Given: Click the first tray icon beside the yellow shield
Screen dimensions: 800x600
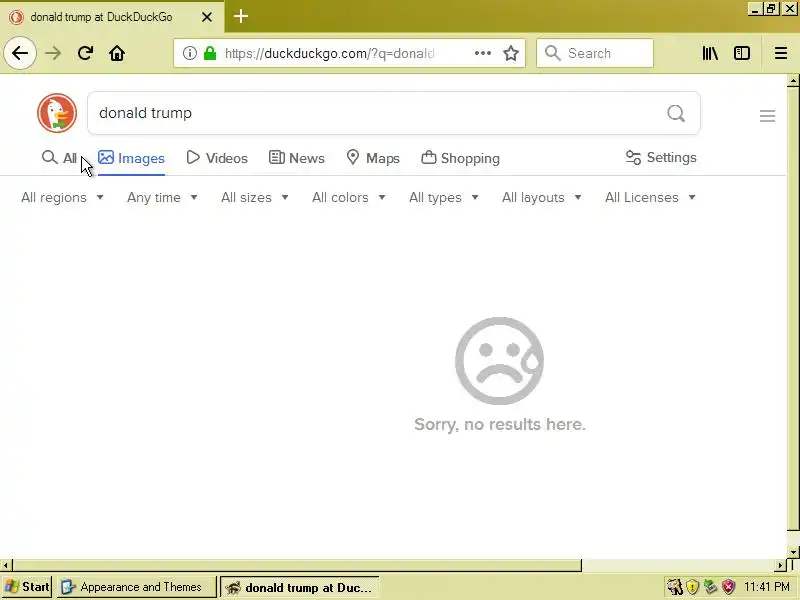Looking at the screenshot, I should (674, 587).
